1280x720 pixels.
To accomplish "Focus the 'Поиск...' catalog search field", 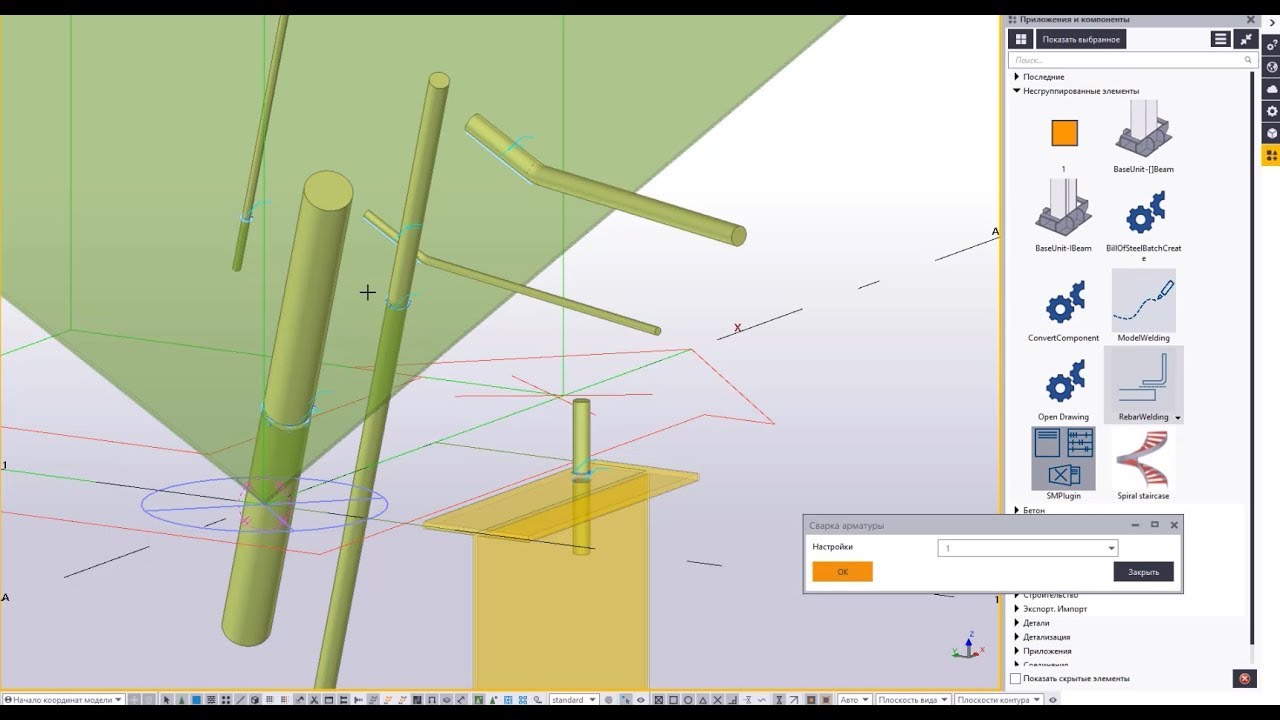I will coord(1133,60).
